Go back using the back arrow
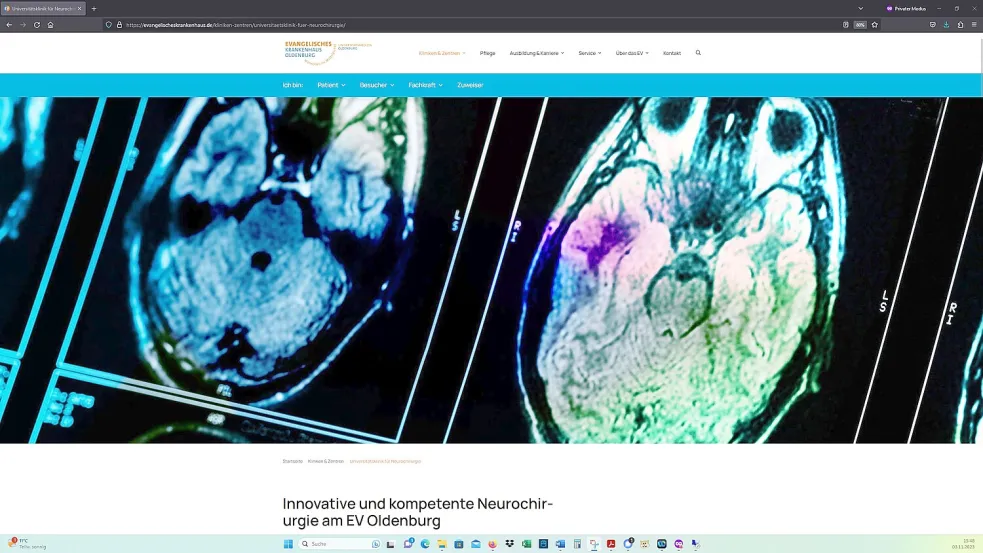The image size is (983, 553). coord(9,24)
